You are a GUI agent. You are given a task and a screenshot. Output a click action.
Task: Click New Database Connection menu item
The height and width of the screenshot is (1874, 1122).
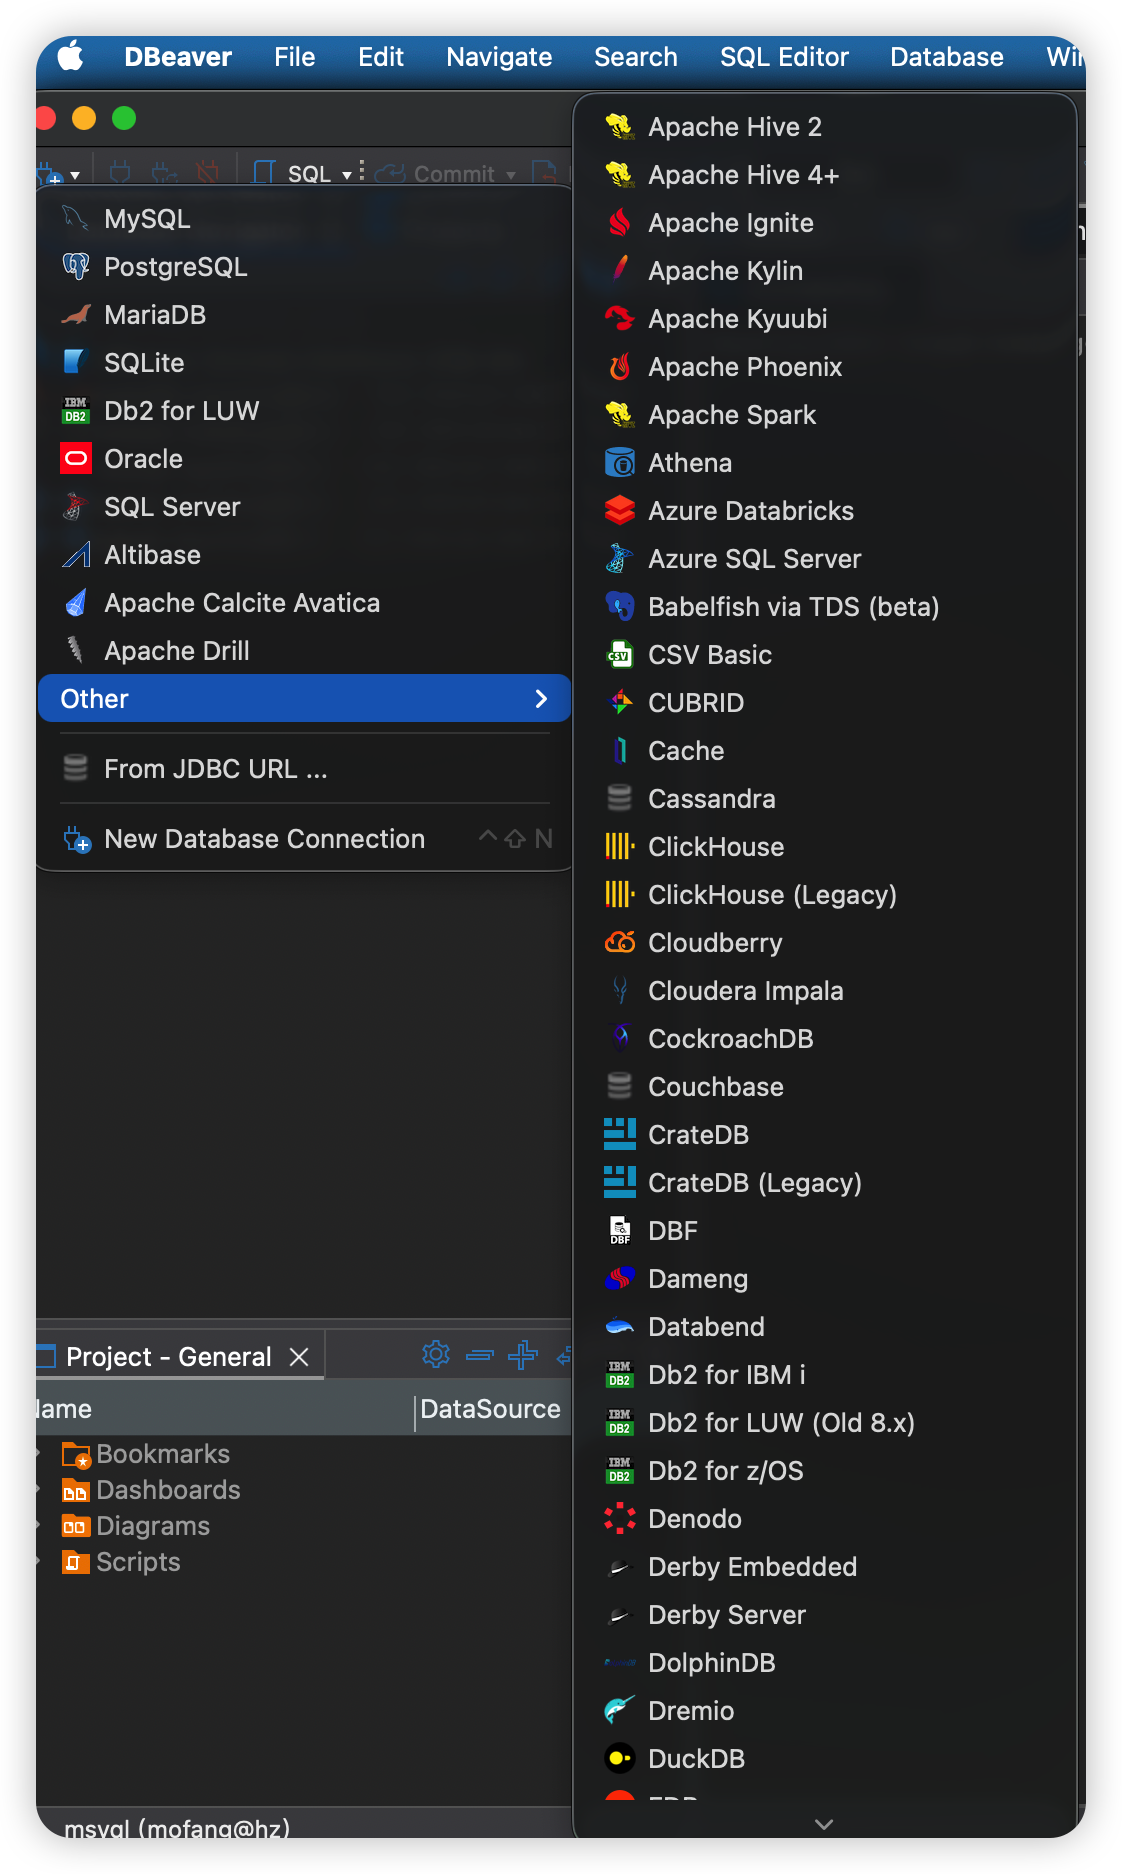click(304, 839)
